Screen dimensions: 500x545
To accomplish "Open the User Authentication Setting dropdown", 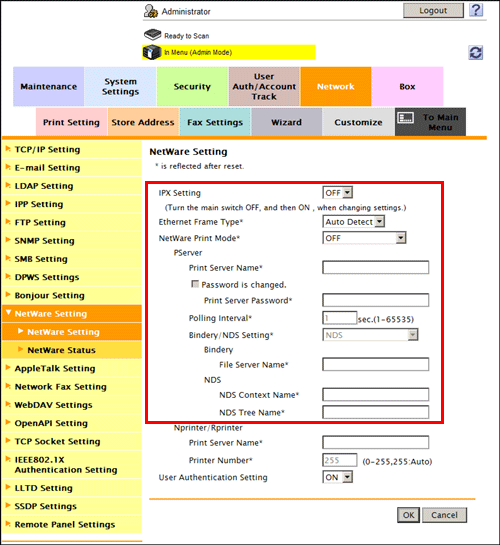I will [x=337, y=477].
